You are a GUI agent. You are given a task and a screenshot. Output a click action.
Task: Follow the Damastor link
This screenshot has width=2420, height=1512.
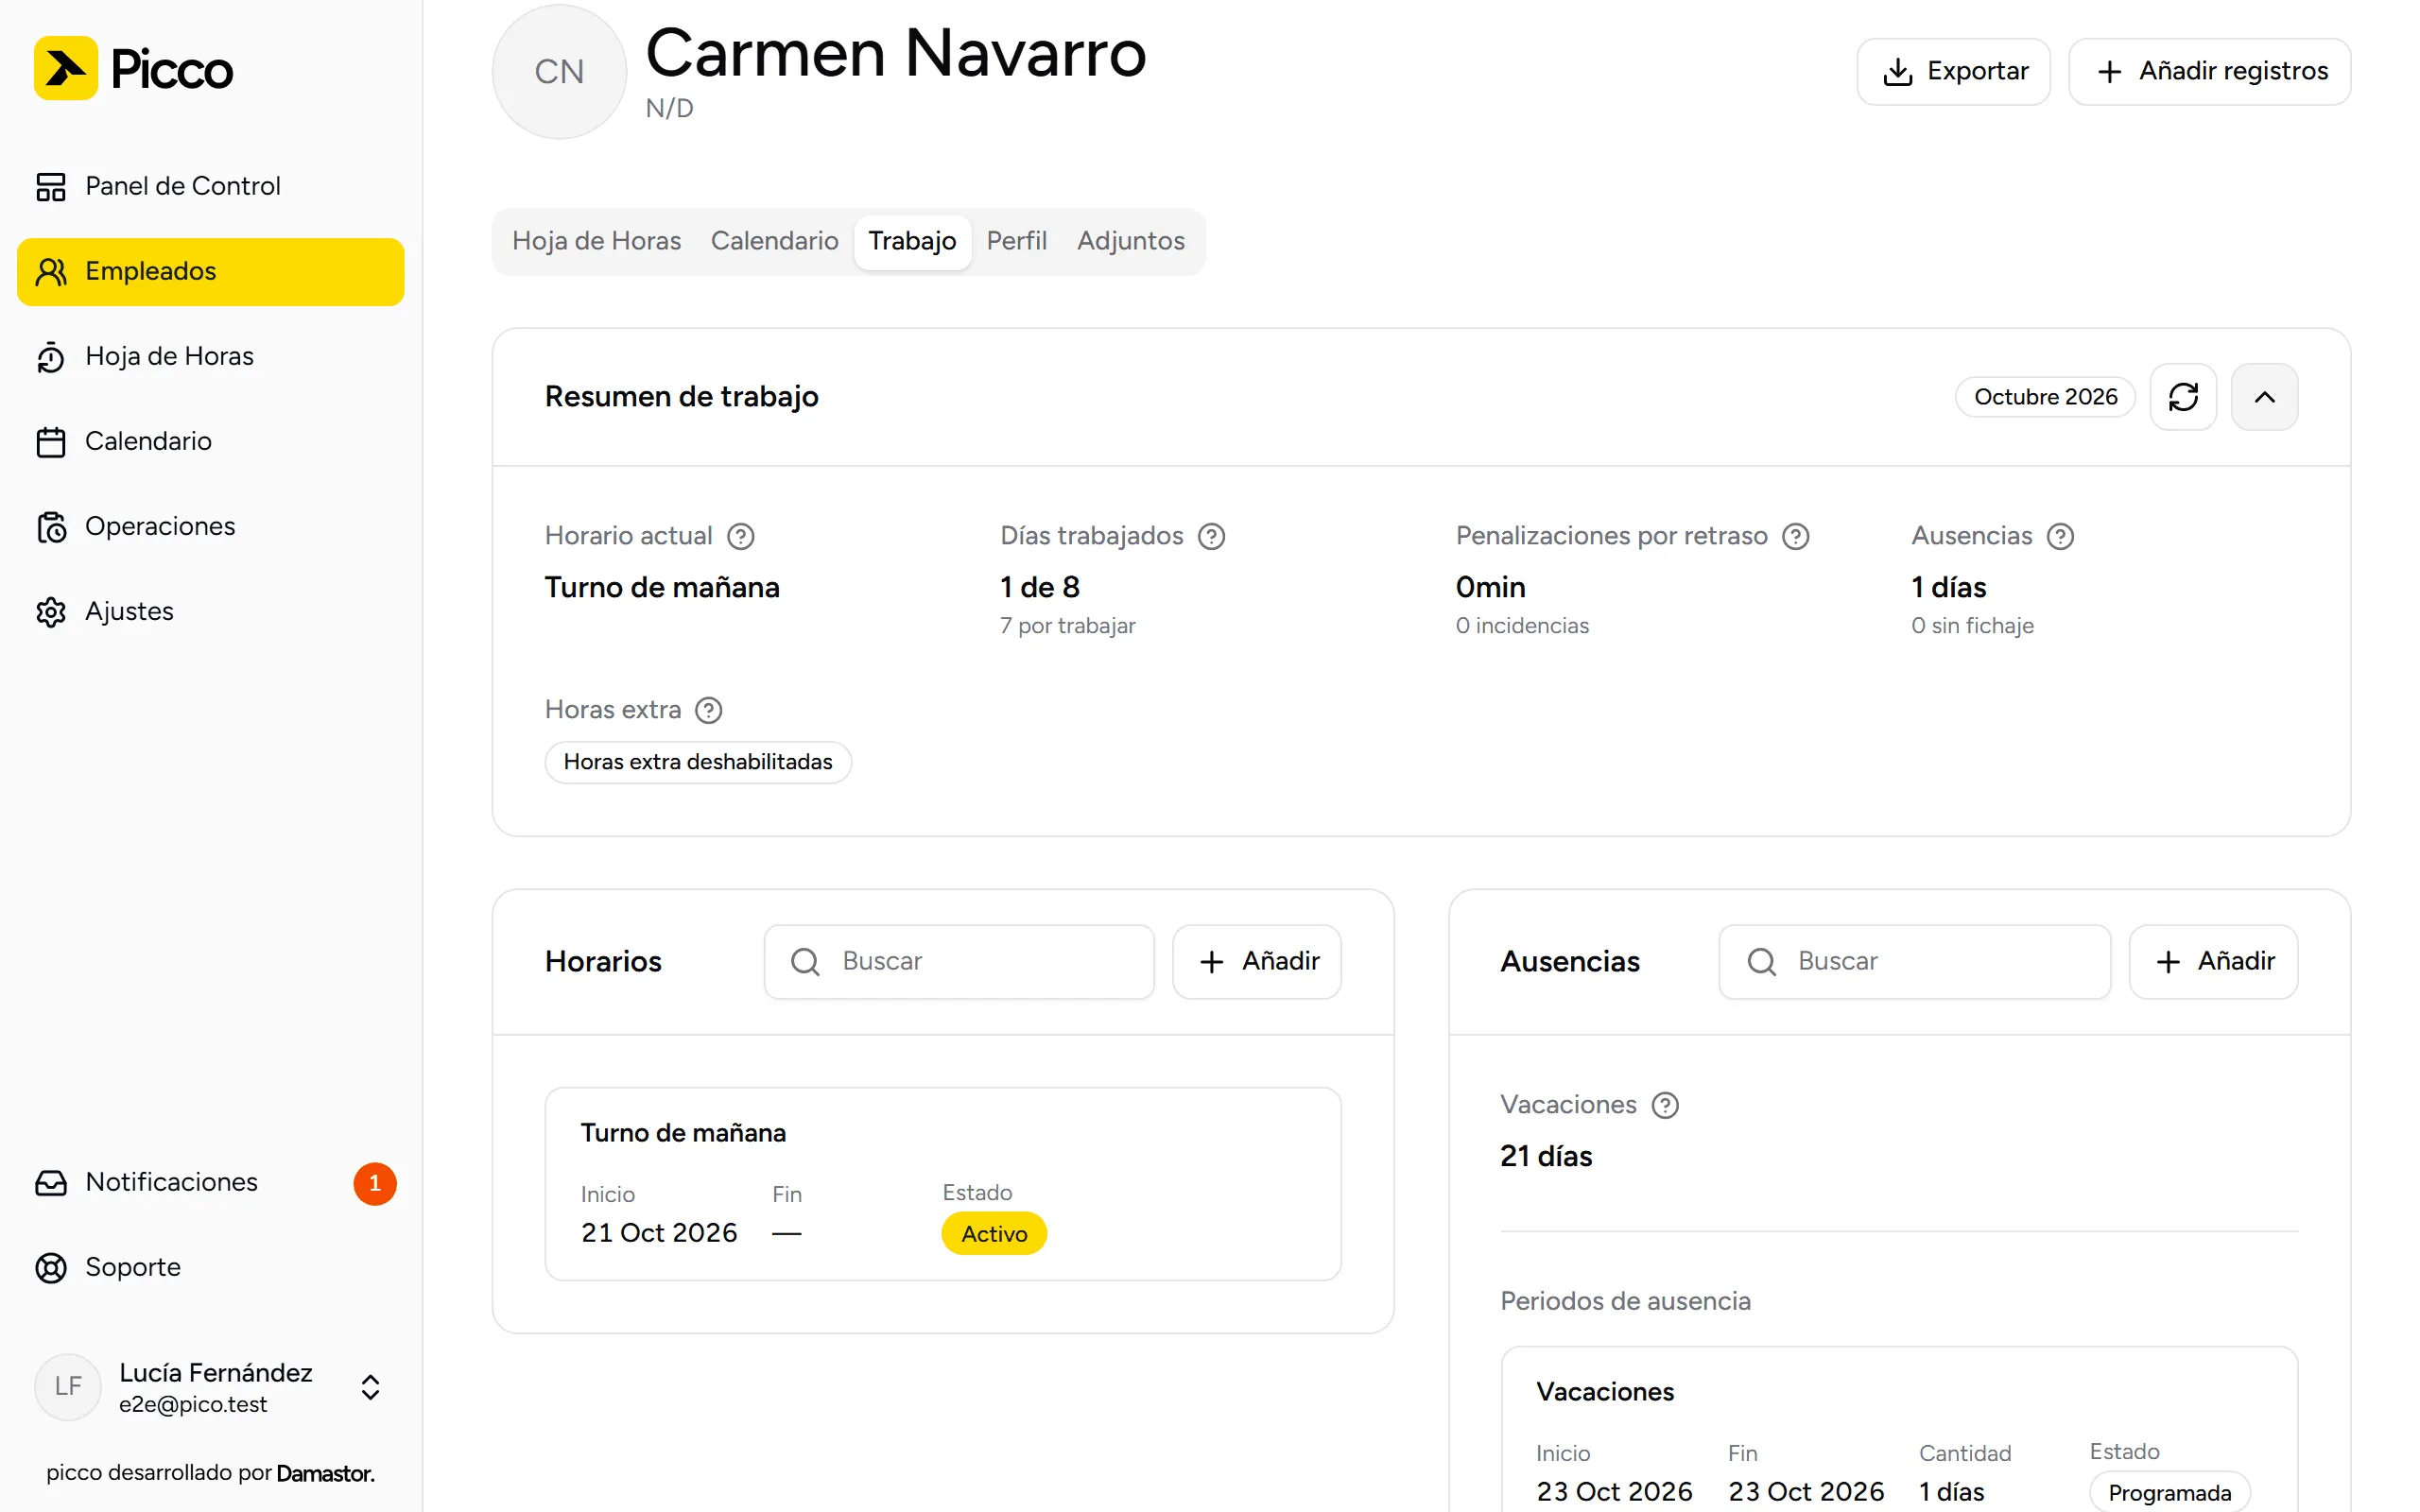click(x=325, y=1473)
